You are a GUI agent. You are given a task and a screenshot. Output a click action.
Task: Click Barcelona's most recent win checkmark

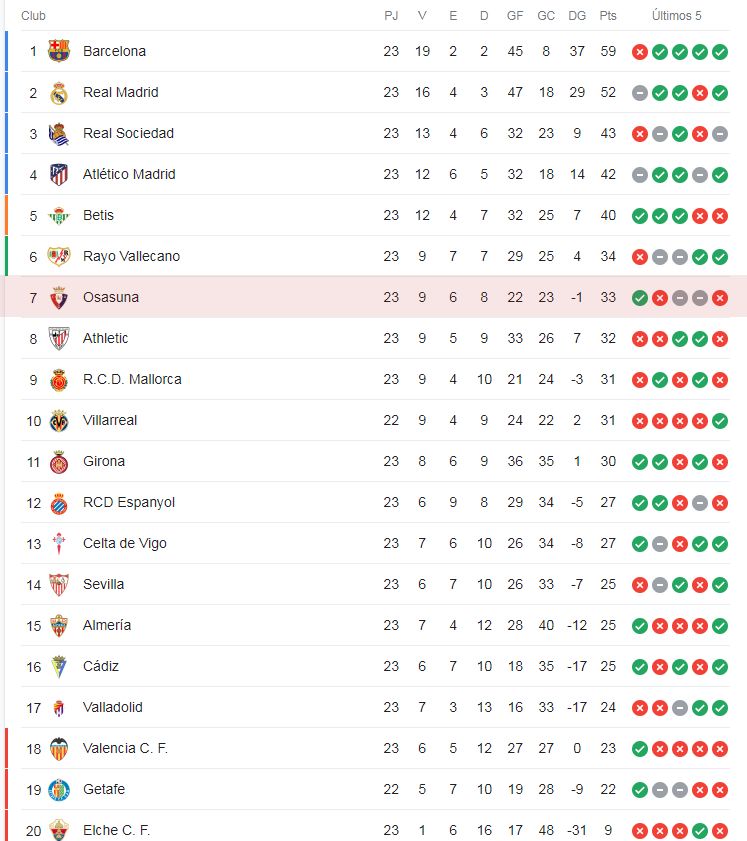pyautogui.click(x=719, y=51)
